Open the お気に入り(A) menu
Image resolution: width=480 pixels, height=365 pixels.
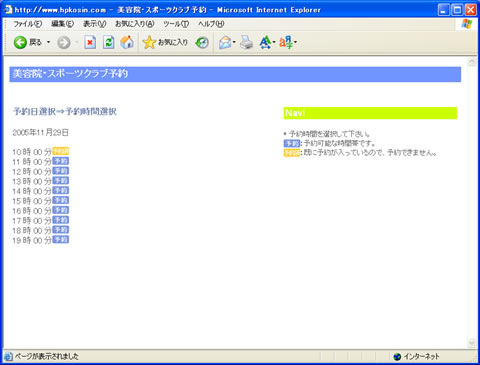point(135,24)
